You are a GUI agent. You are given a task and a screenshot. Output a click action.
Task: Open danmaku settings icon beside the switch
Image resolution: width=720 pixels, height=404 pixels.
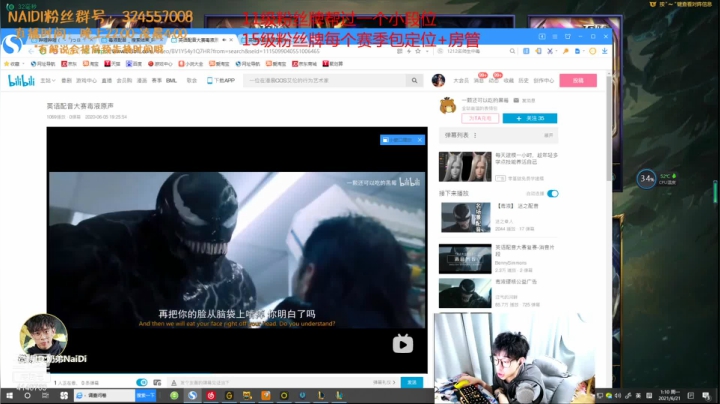157,382
